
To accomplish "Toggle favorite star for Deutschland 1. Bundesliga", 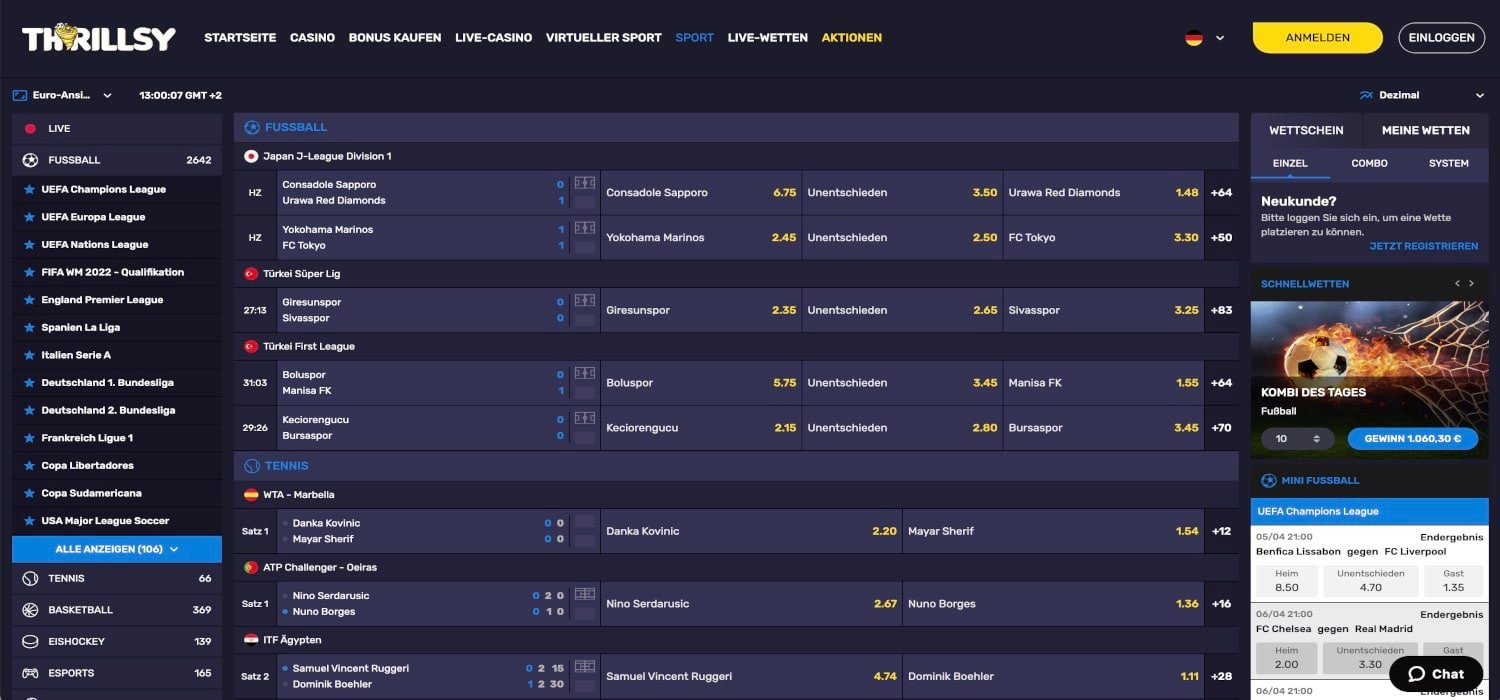I will 29,383.
